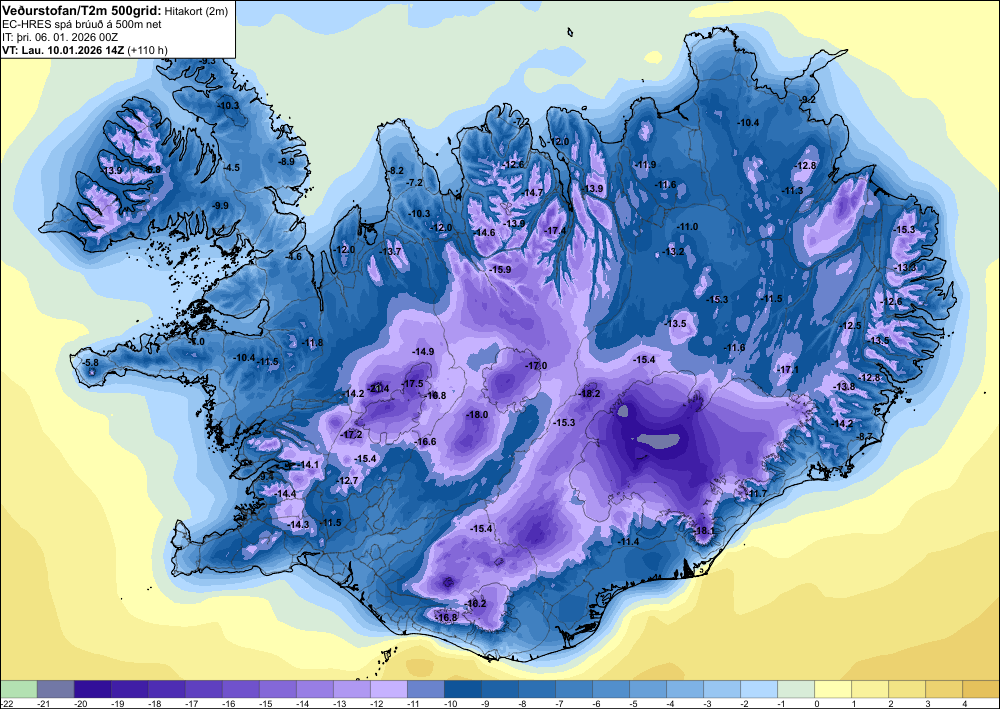Click the -8.2 temperature value

pos(396,170)
